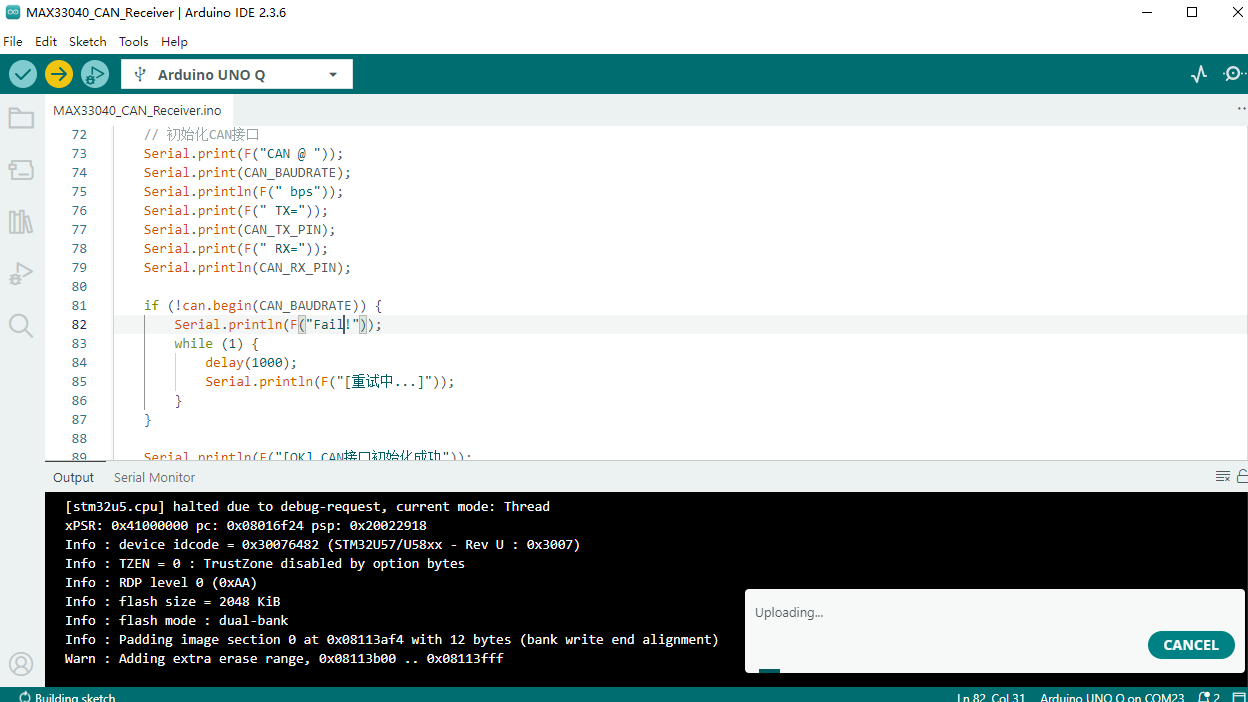Screen dimensions: 1248x702
Task: Switch to the Serial Monitor tab
Action: click(x=155, y=477)
